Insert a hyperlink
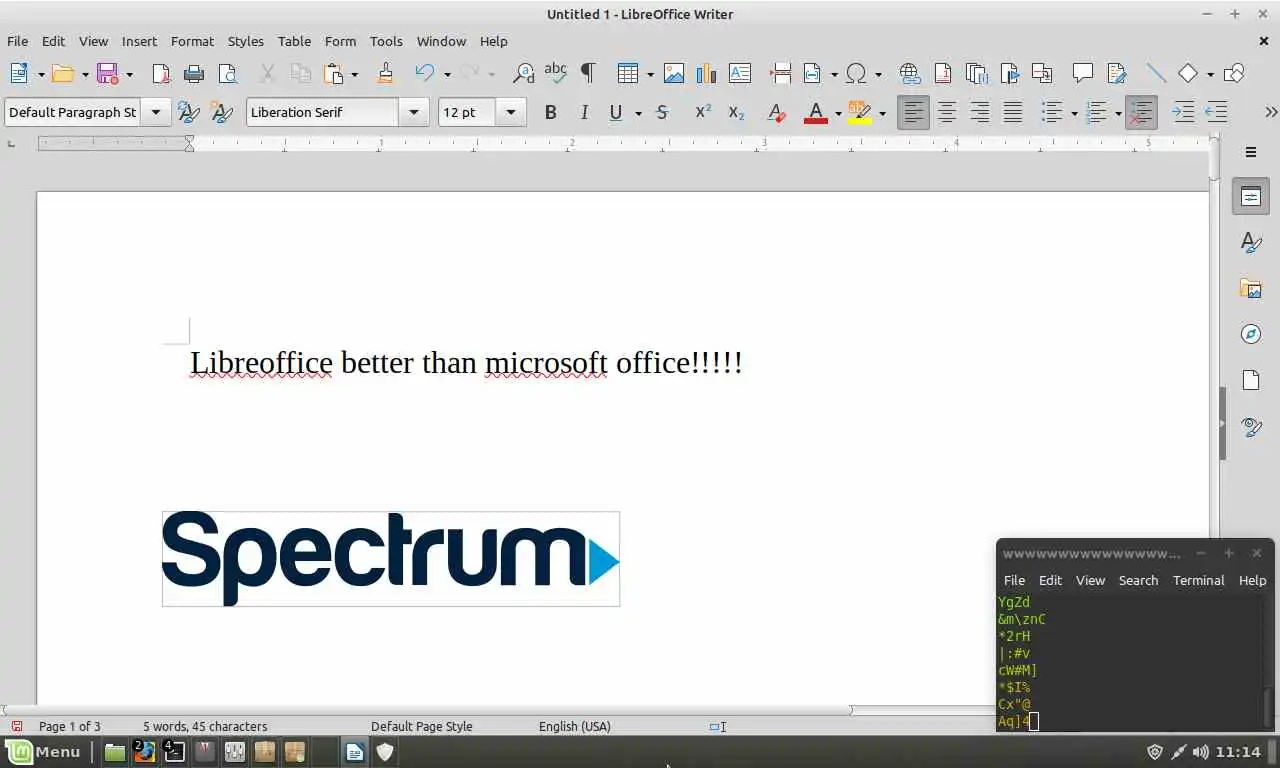Image resolution: width=1280 pixels, height=768 pixels. 909,73
